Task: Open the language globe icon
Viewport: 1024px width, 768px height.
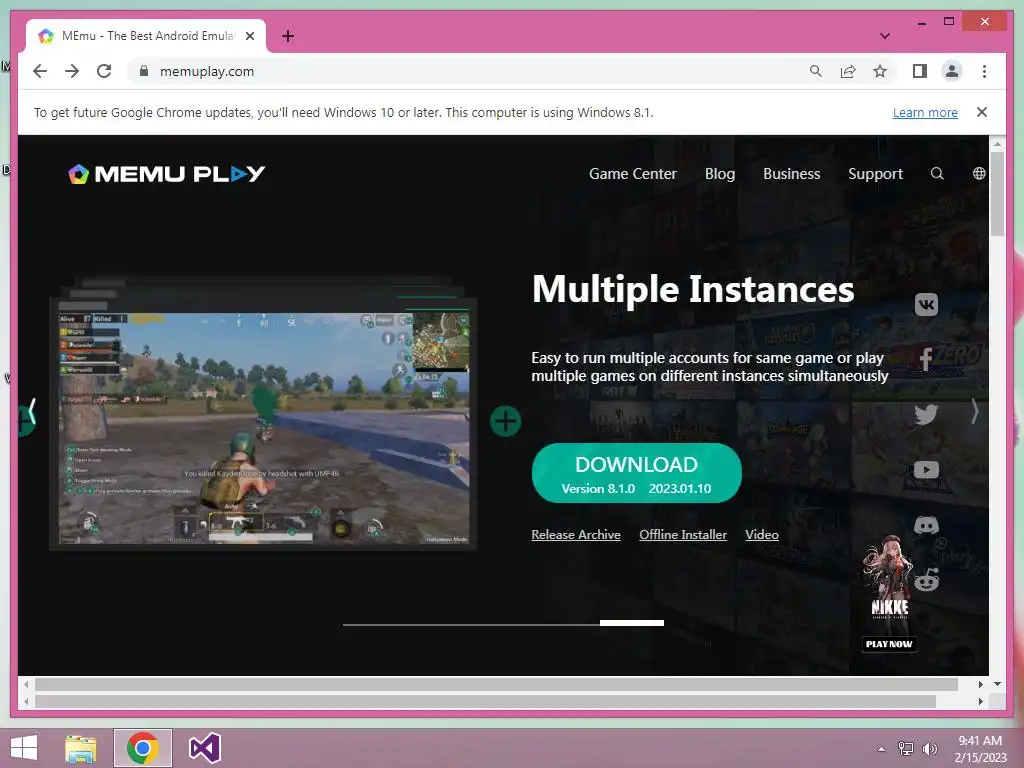Action: (x=979, y=174)
